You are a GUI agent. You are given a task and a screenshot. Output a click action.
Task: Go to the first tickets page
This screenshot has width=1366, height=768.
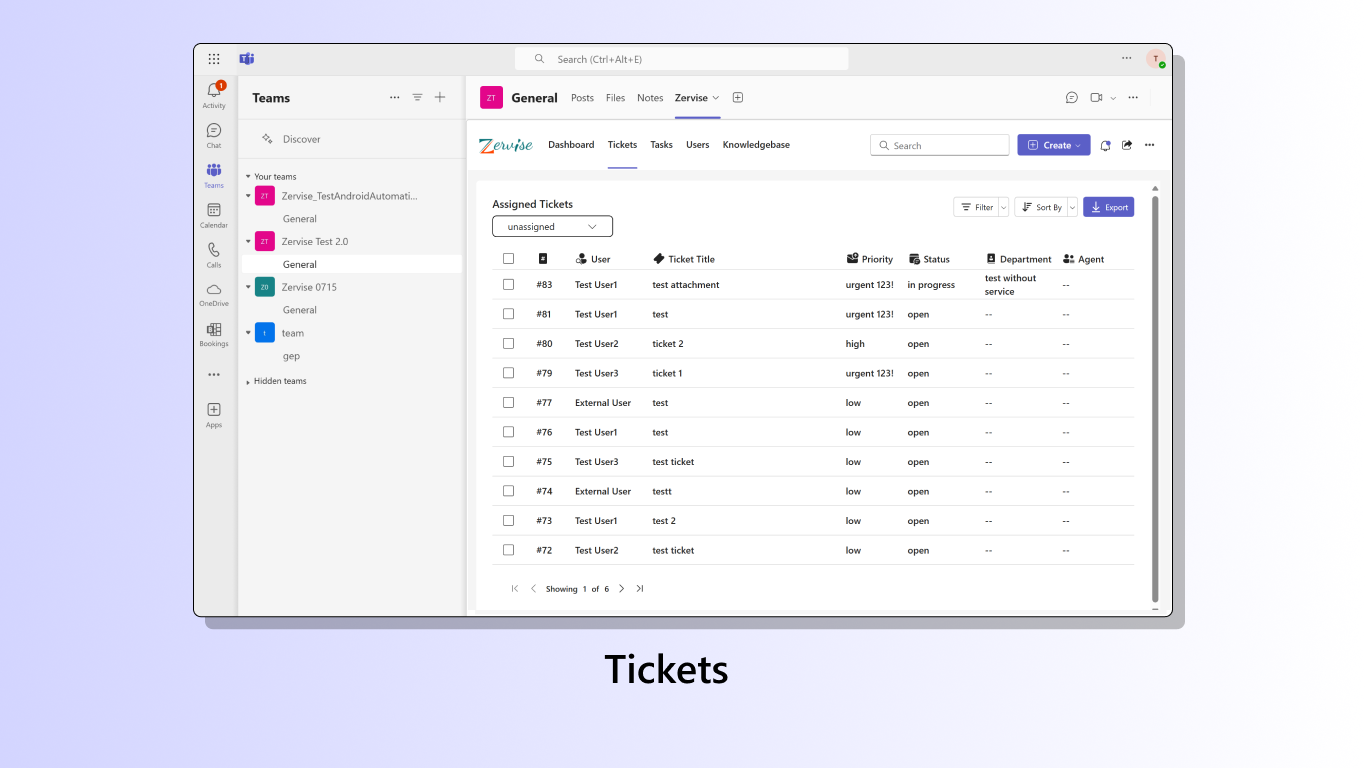(x=515, y=589)
